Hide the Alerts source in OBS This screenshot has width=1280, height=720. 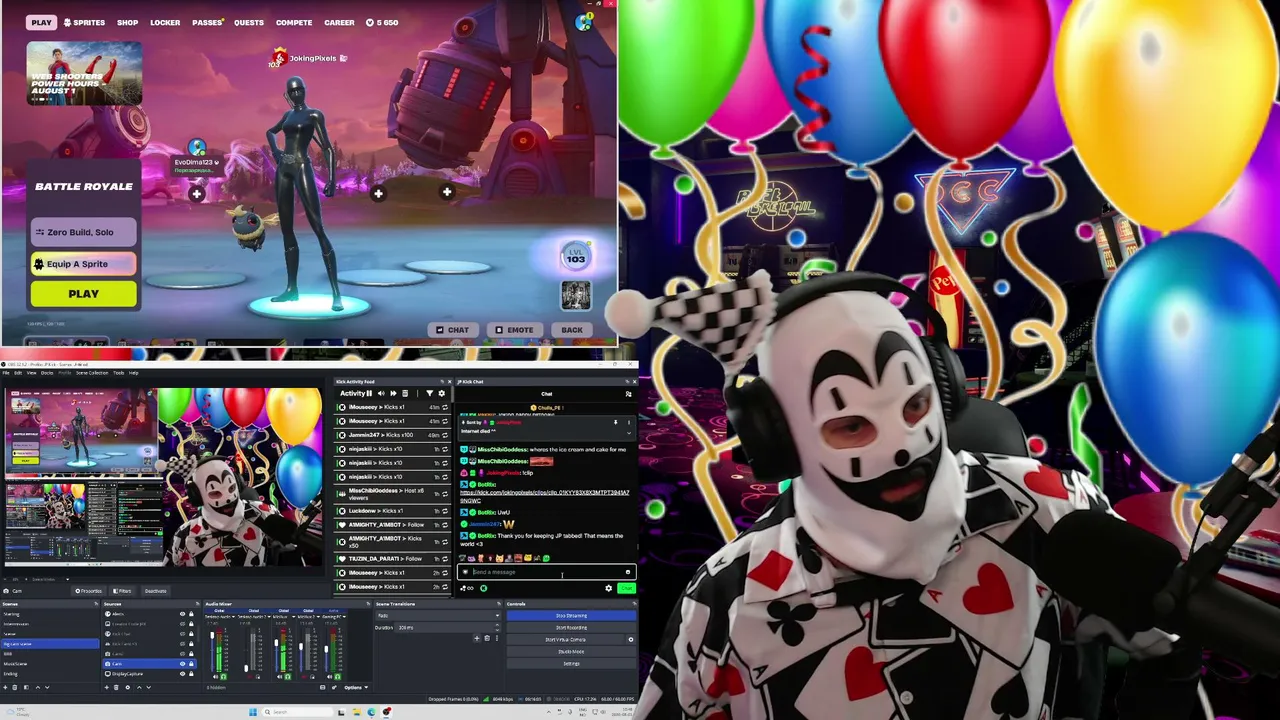tap(182, 614)
